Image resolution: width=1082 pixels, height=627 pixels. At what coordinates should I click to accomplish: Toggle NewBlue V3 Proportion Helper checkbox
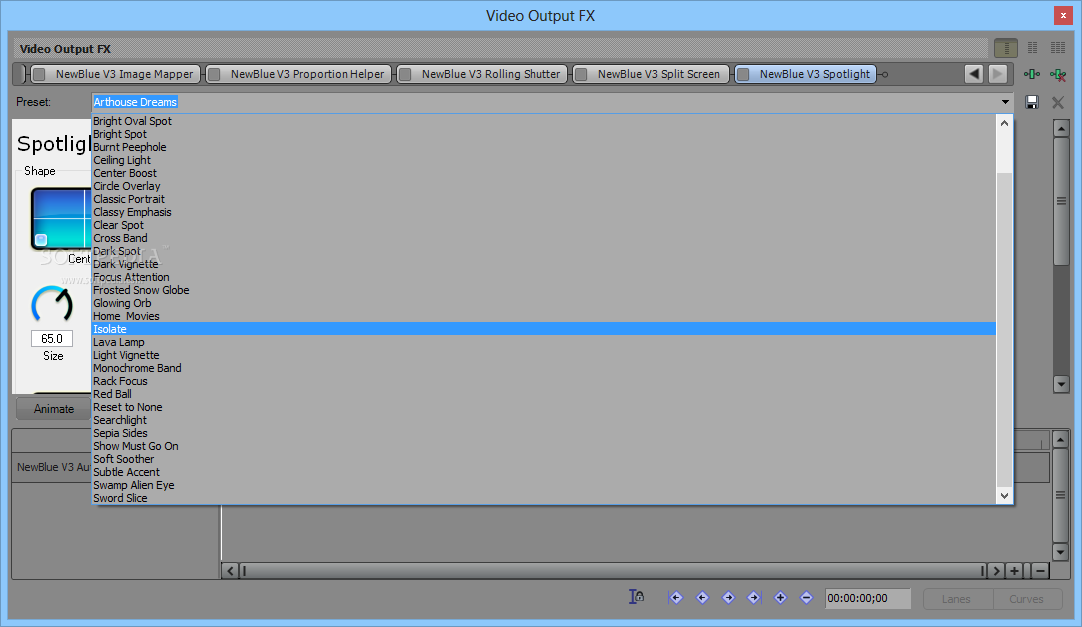[214, 74]
